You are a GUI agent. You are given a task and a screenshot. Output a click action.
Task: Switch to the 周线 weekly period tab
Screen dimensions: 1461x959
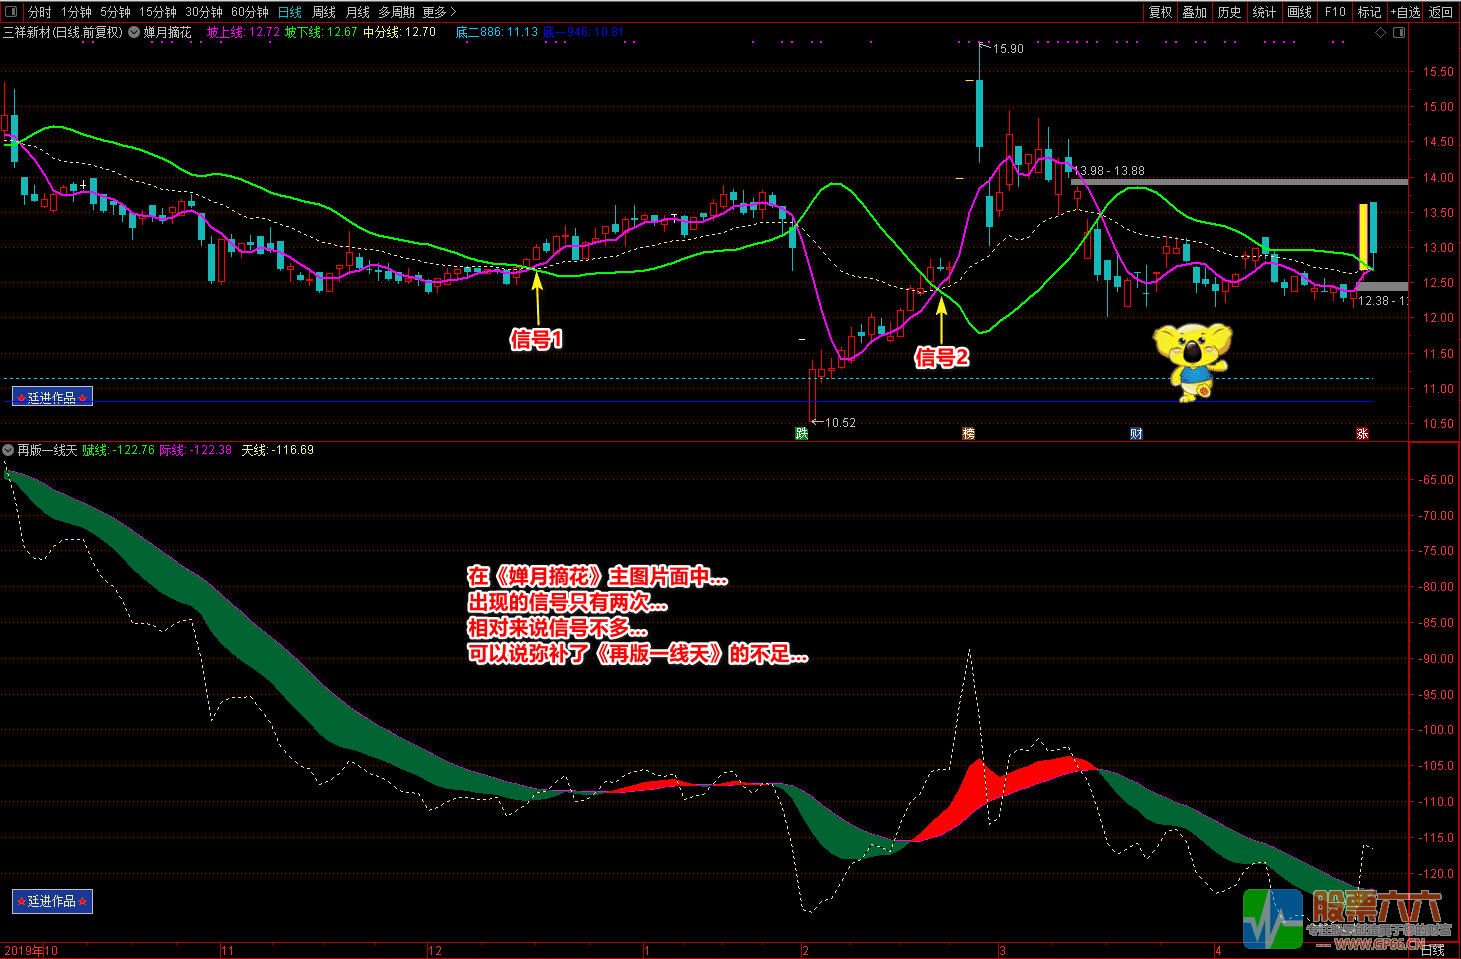click(324, 12)
